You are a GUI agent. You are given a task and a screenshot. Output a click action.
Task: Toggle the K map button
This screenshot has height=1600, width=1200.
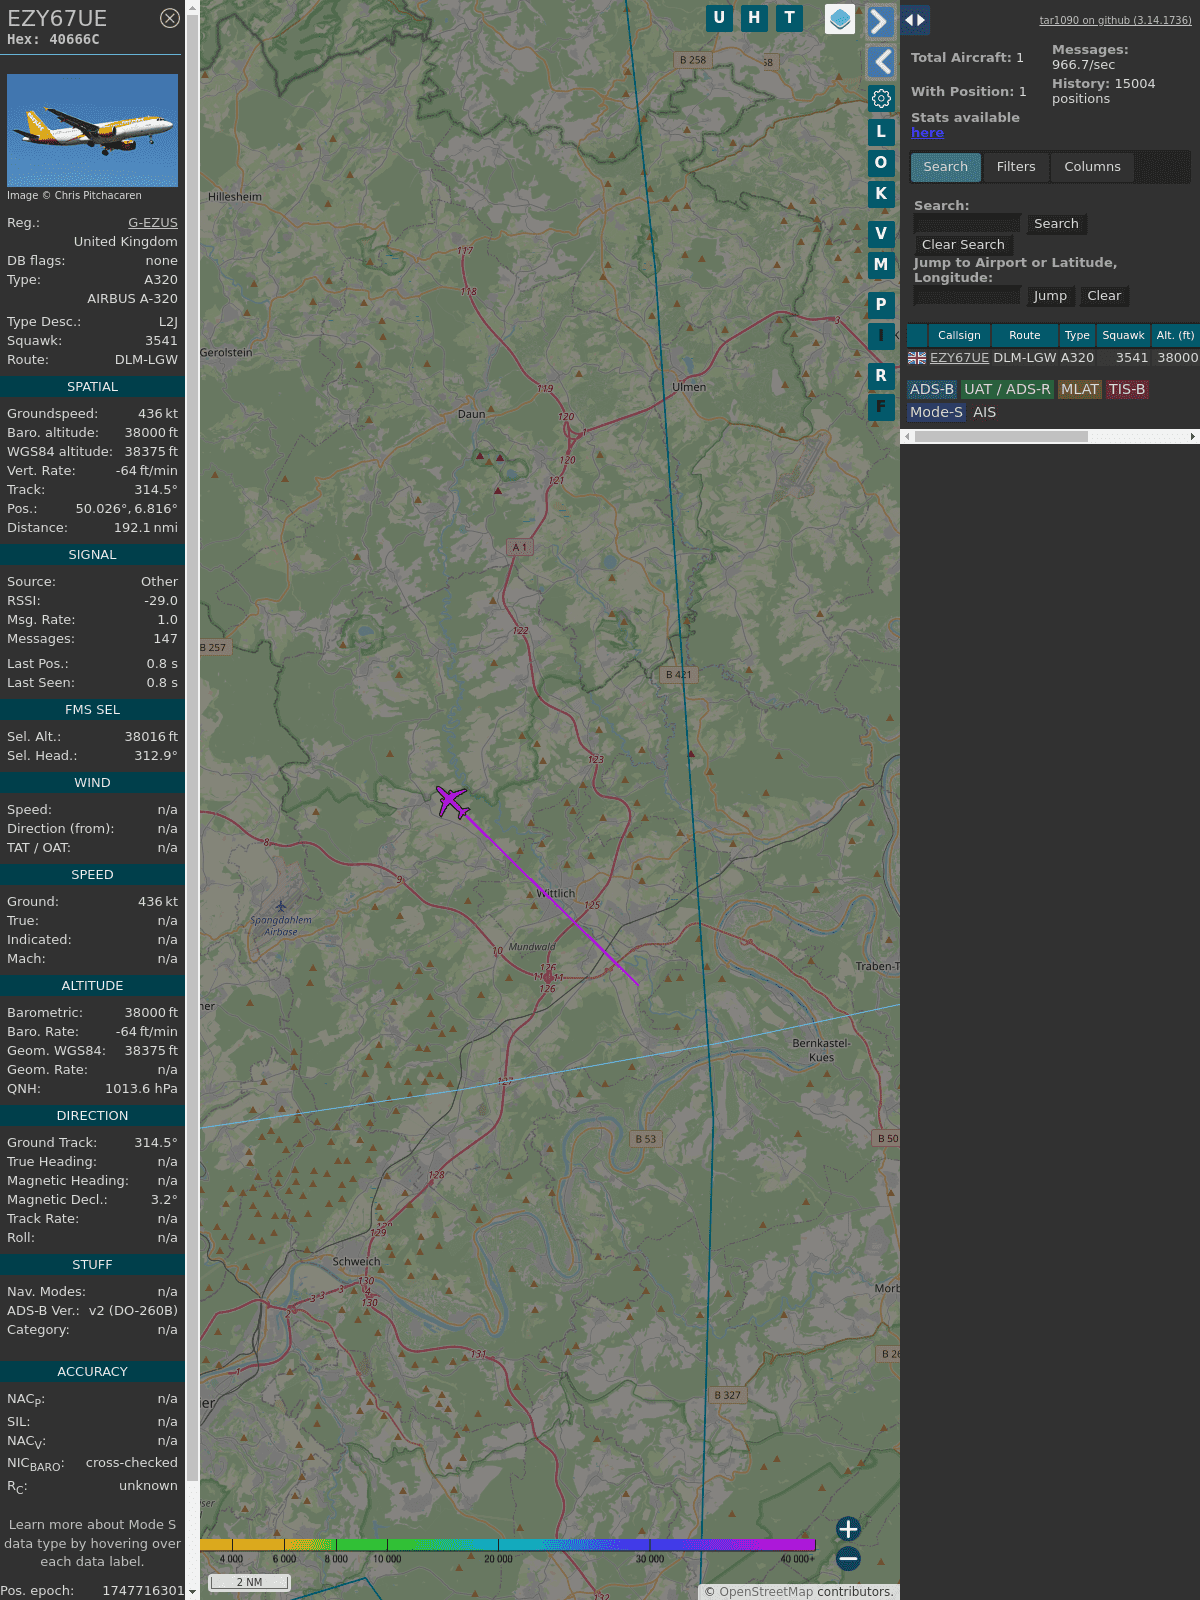click(881, 193)
